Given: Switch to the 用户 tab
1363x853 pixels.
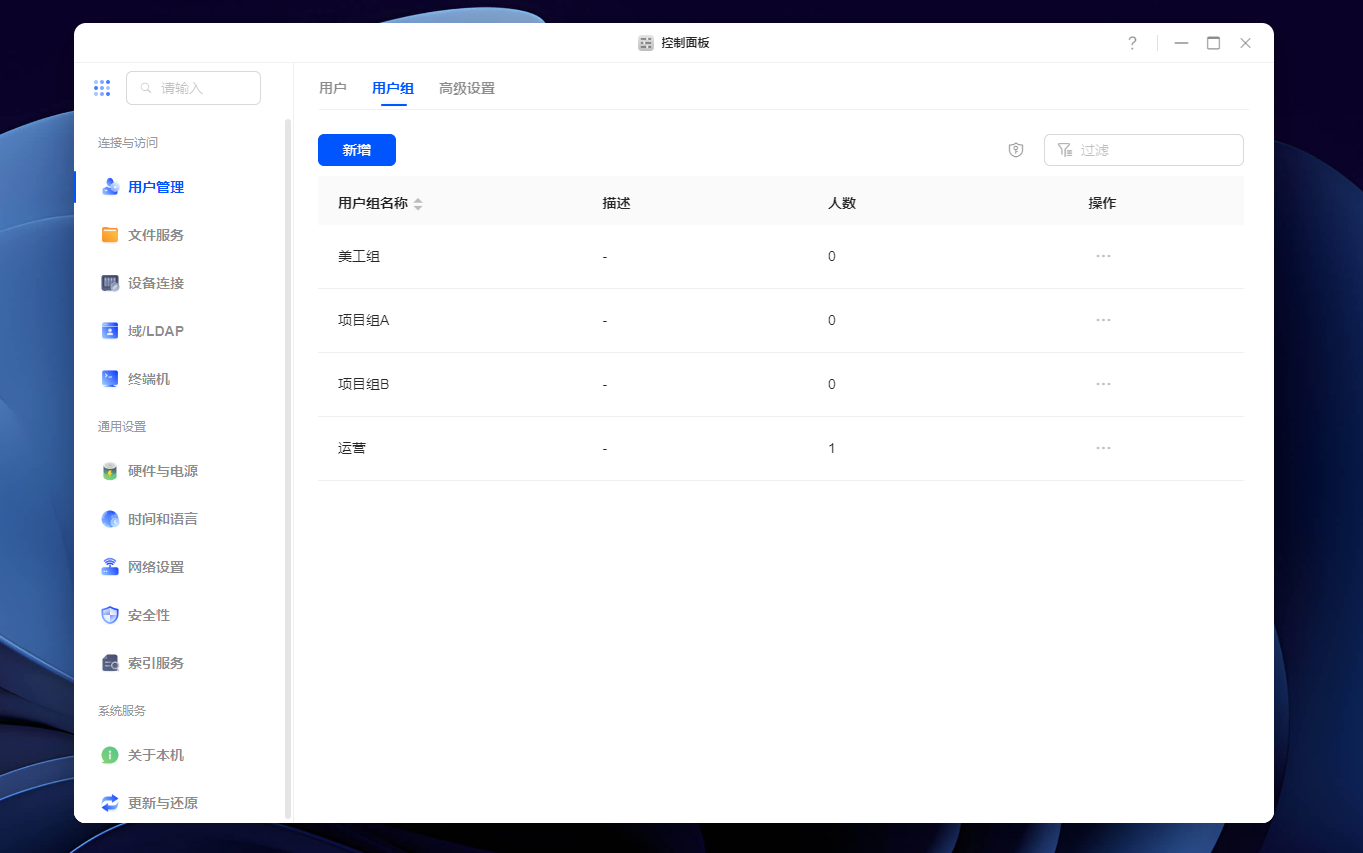Looking at the screenshot, I should tap(333, 88).
